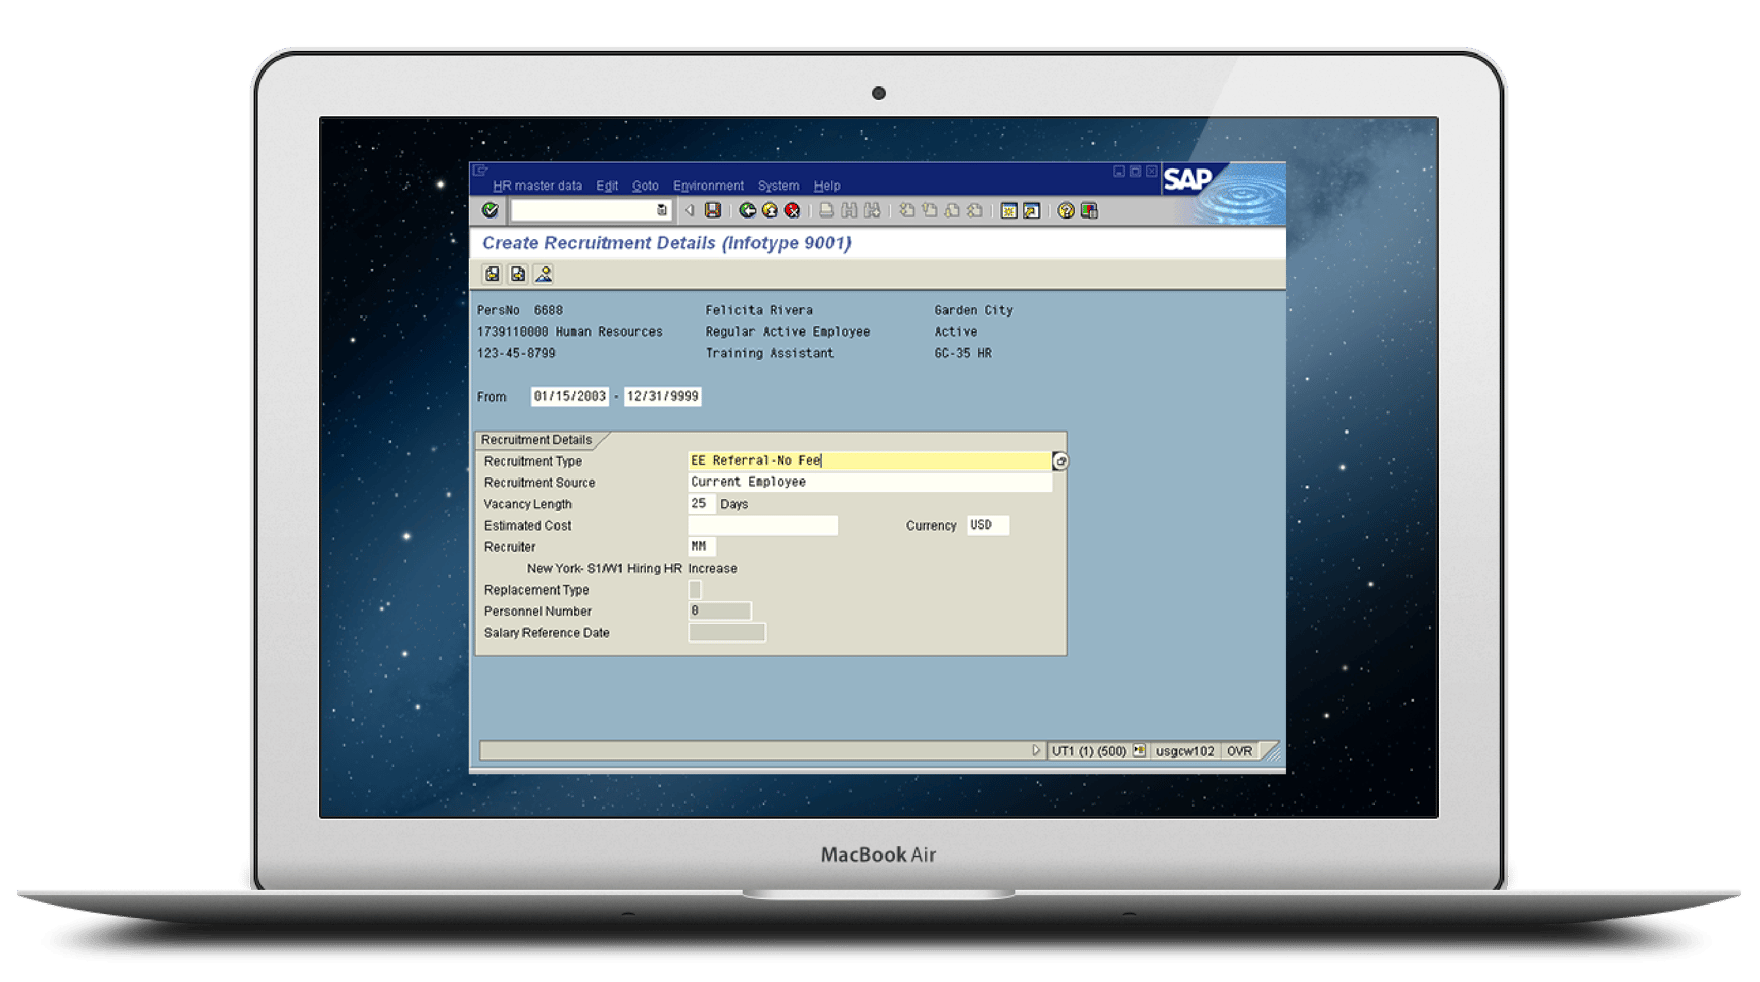Open the Goto menu
Image resolution: width=1760 pixels, height=982 pixels.
point(645,186)
